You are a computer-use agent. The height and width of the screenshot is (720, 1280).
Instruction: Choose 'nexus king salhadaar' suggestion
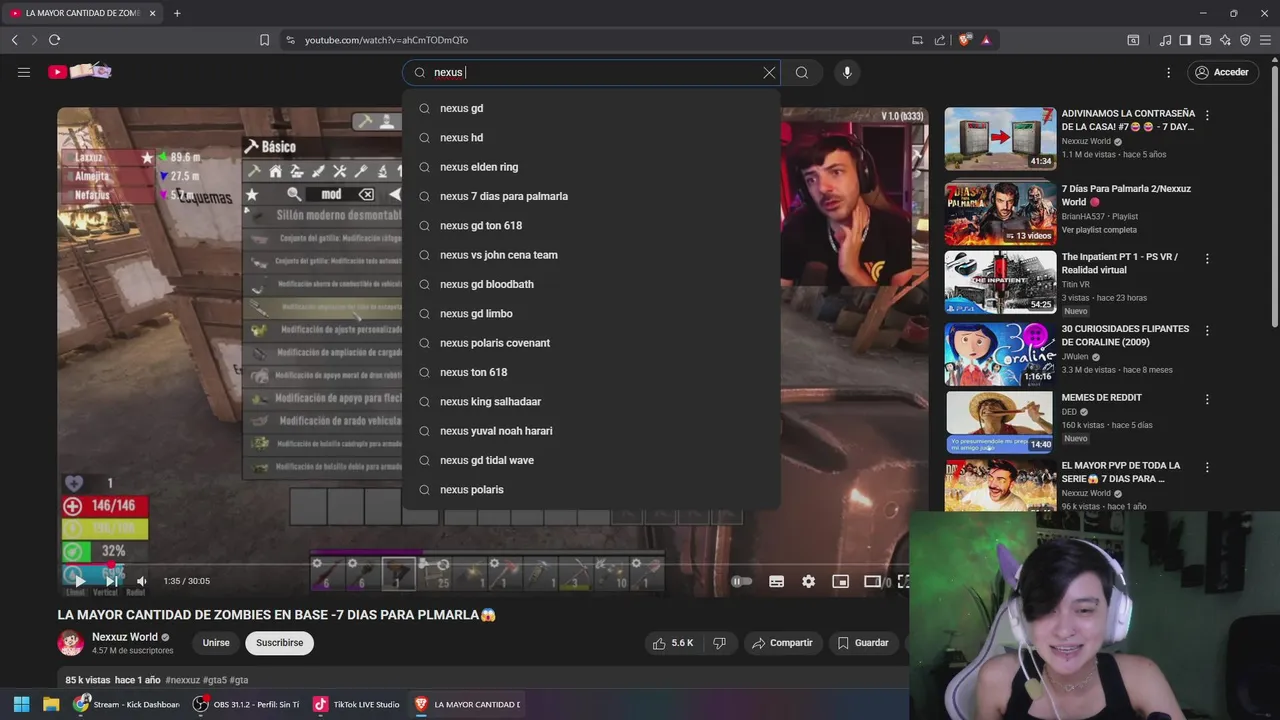(x=591, y=401)
